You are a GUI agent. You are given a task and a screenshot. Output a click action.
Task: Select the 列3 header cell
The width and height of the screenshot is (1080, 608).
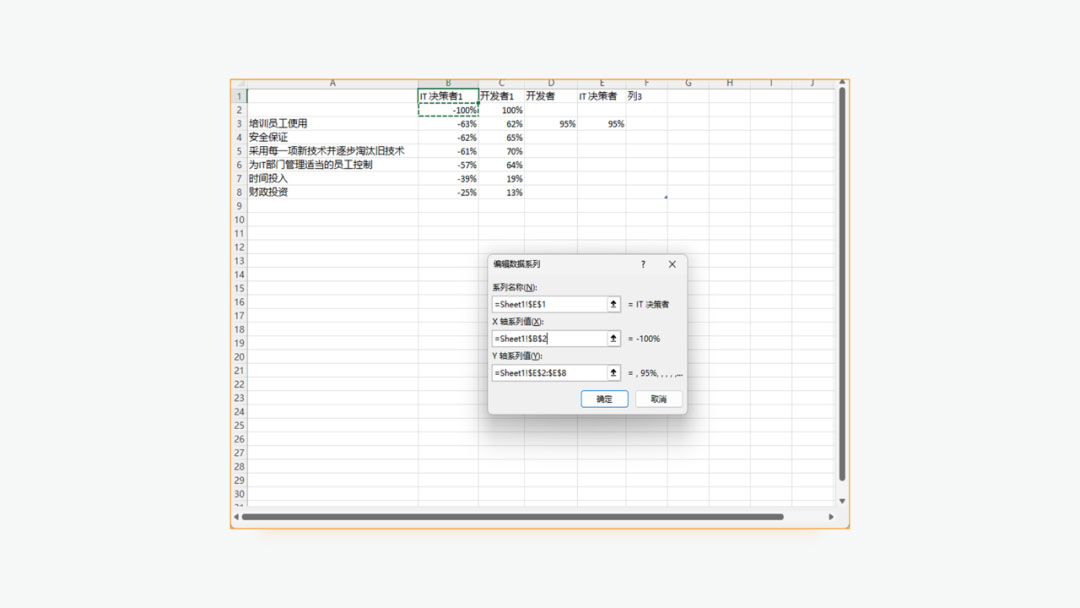click(647, 96)
